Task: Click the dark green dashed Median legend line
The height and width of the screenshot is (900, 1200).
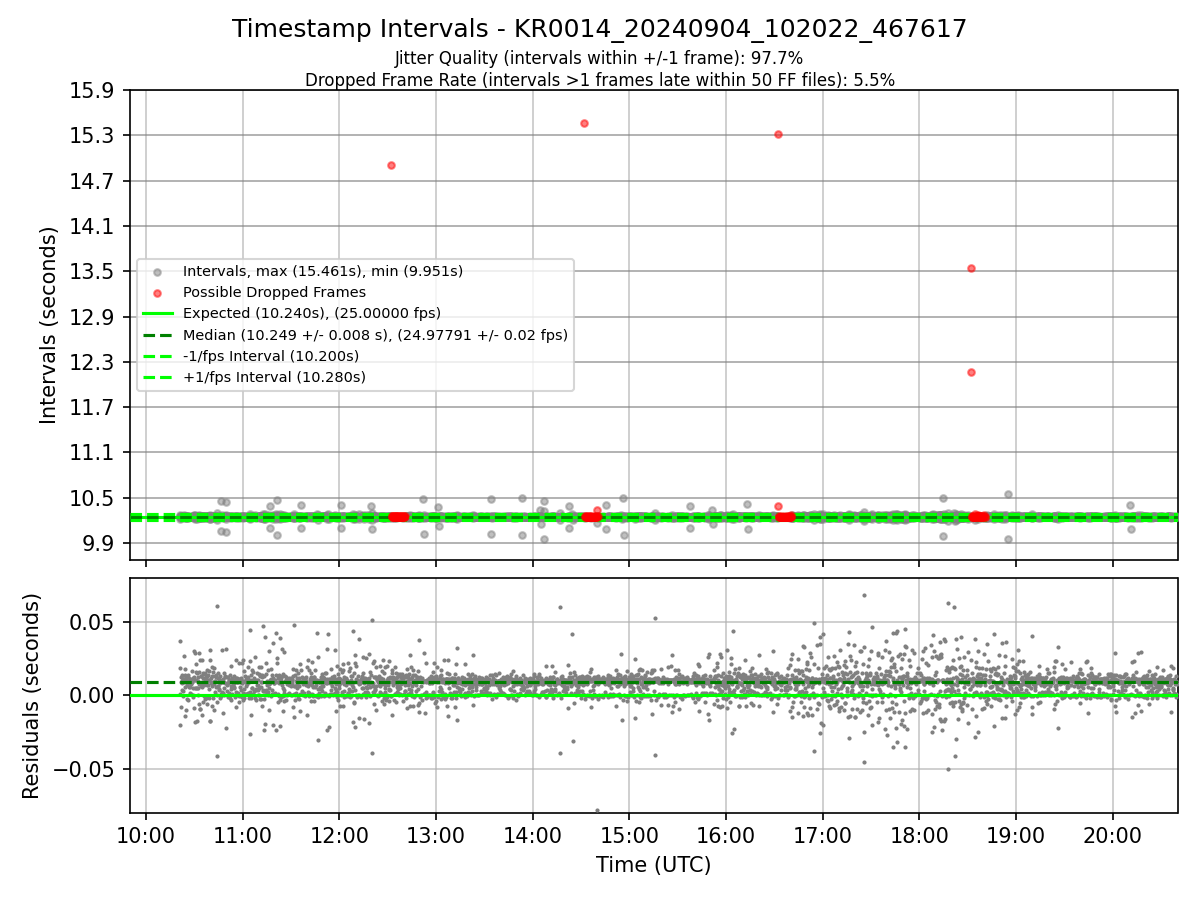Action: [x=157, y=335]
